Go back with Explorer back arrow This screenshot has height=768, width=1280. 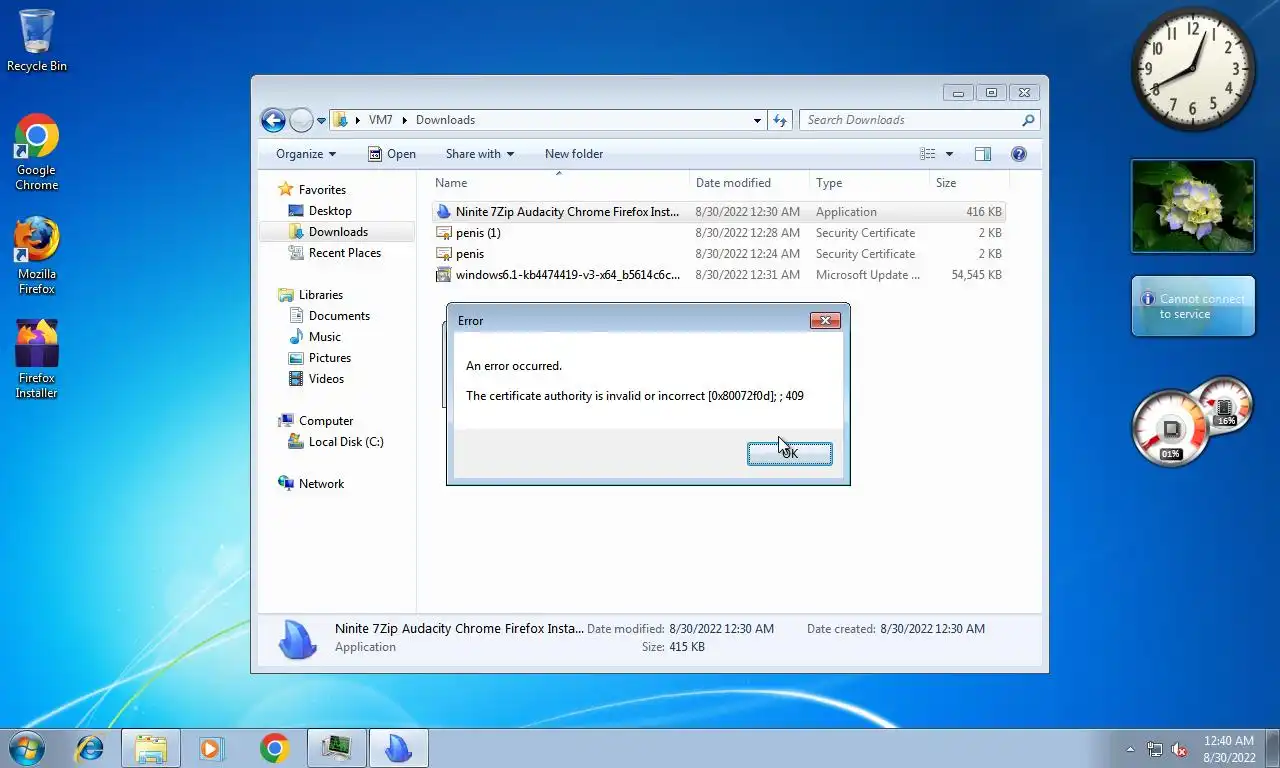pos(273,120)
